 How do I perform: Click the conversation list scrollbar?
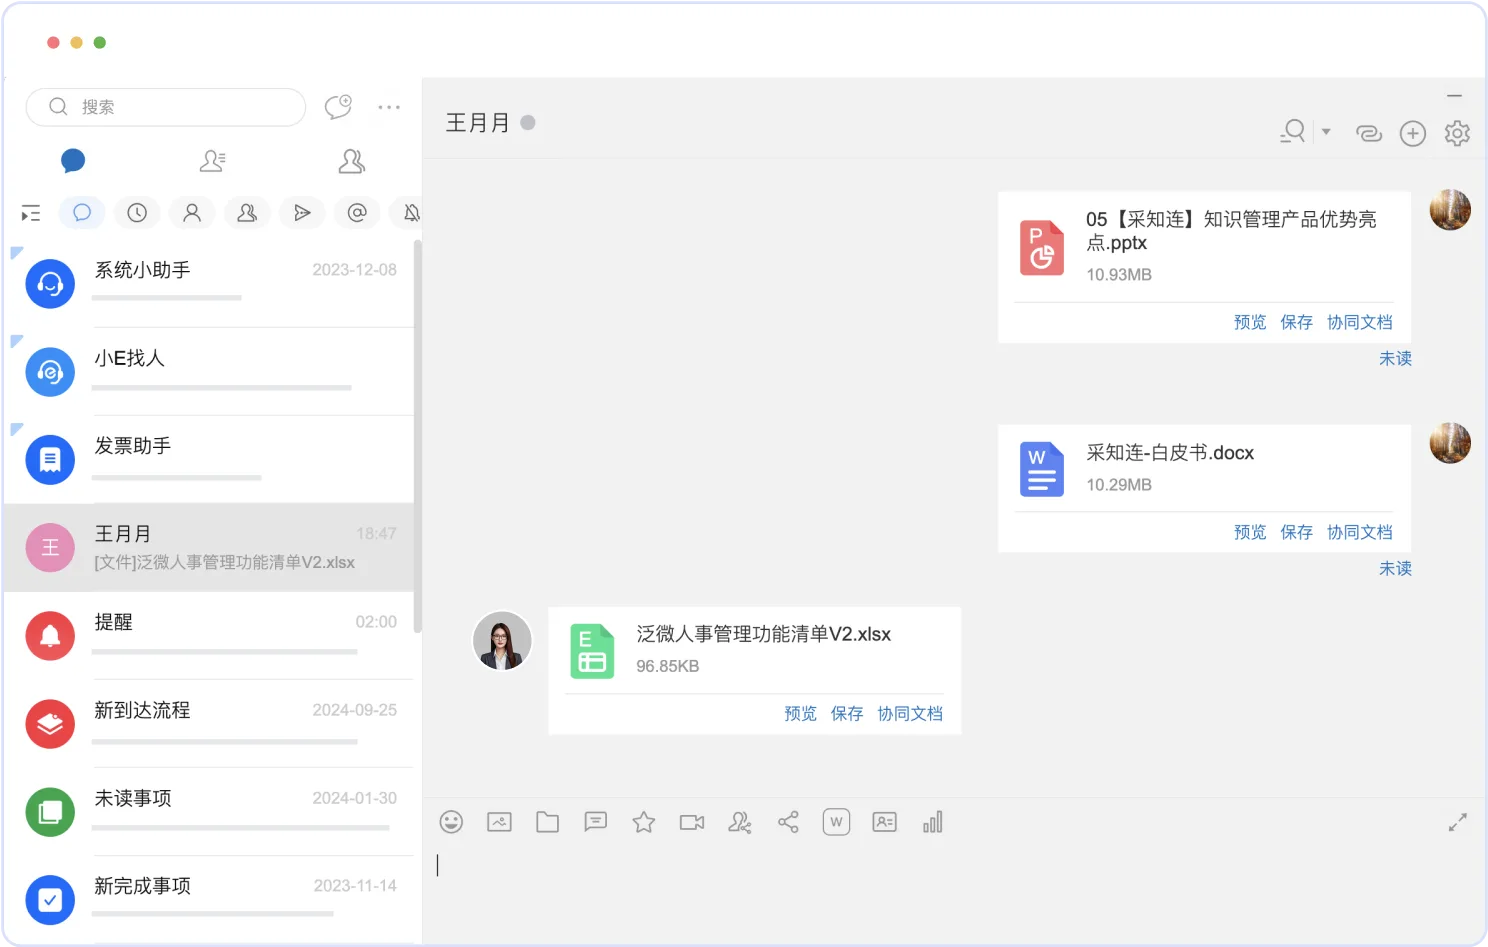coord(418,435)
